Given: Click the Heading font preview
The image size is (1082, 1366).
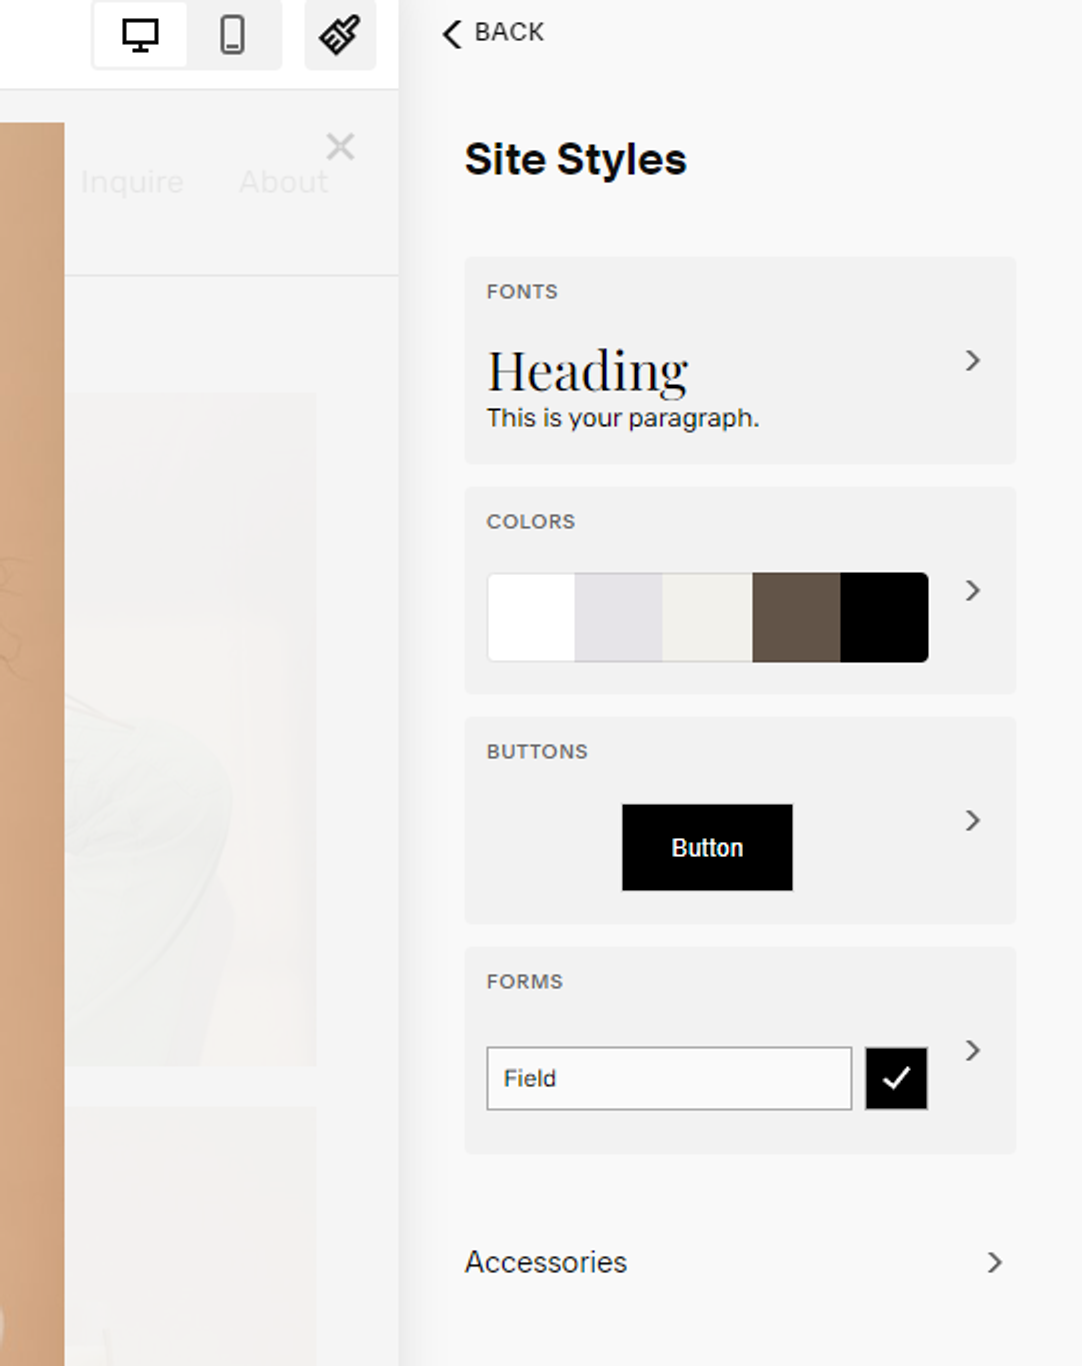Looking at the screenshot, I should (588, 372).
